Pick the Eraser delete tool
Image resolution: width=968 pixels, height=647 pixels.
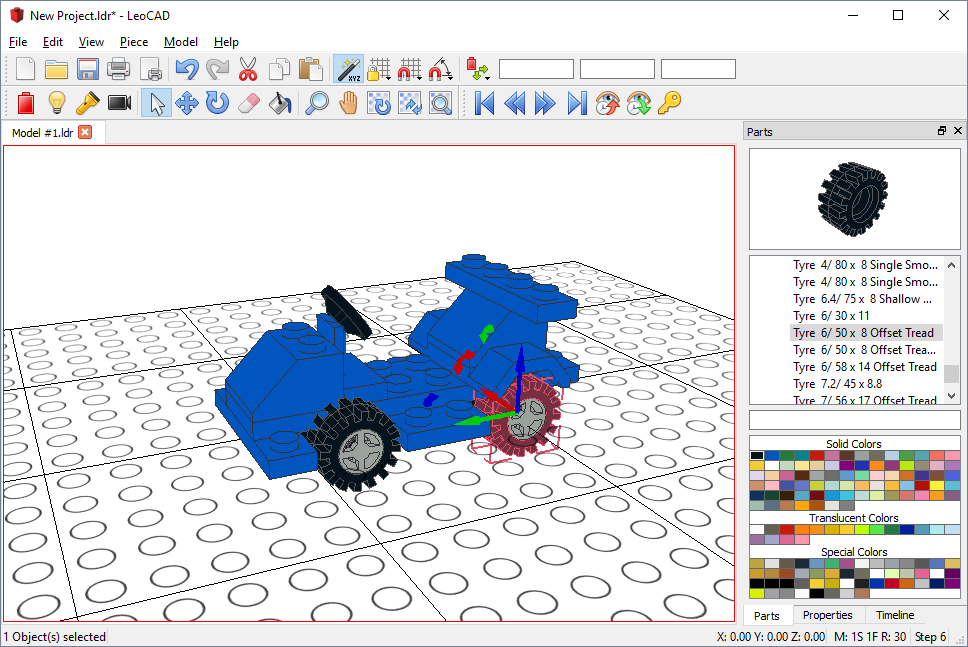(248, 103)
